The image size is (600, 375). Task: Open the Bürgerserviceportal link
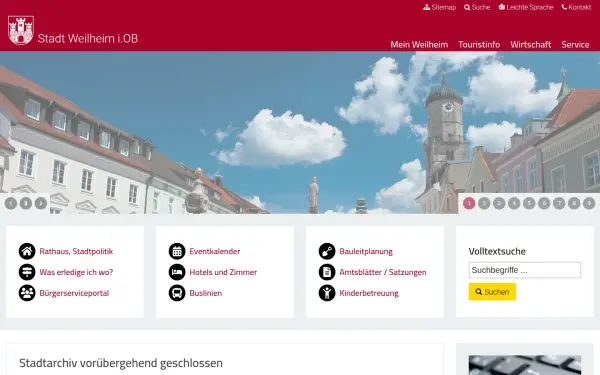(74, 293)
